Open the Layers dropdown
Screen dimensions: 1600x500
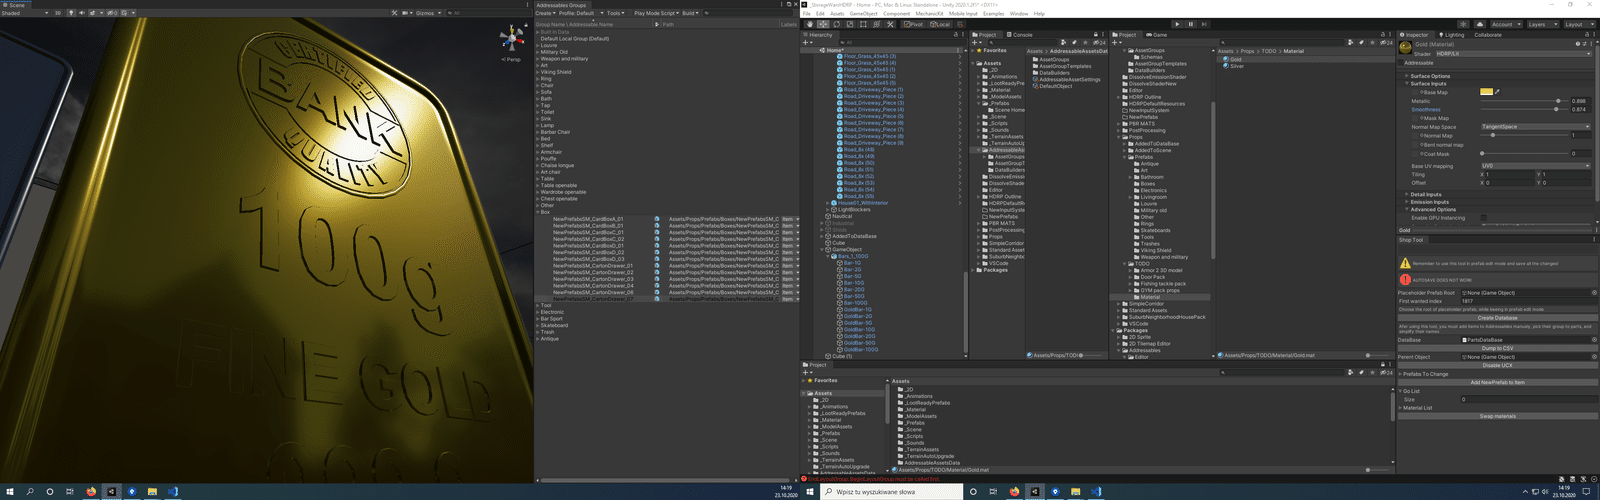(x=1542, y=24)
